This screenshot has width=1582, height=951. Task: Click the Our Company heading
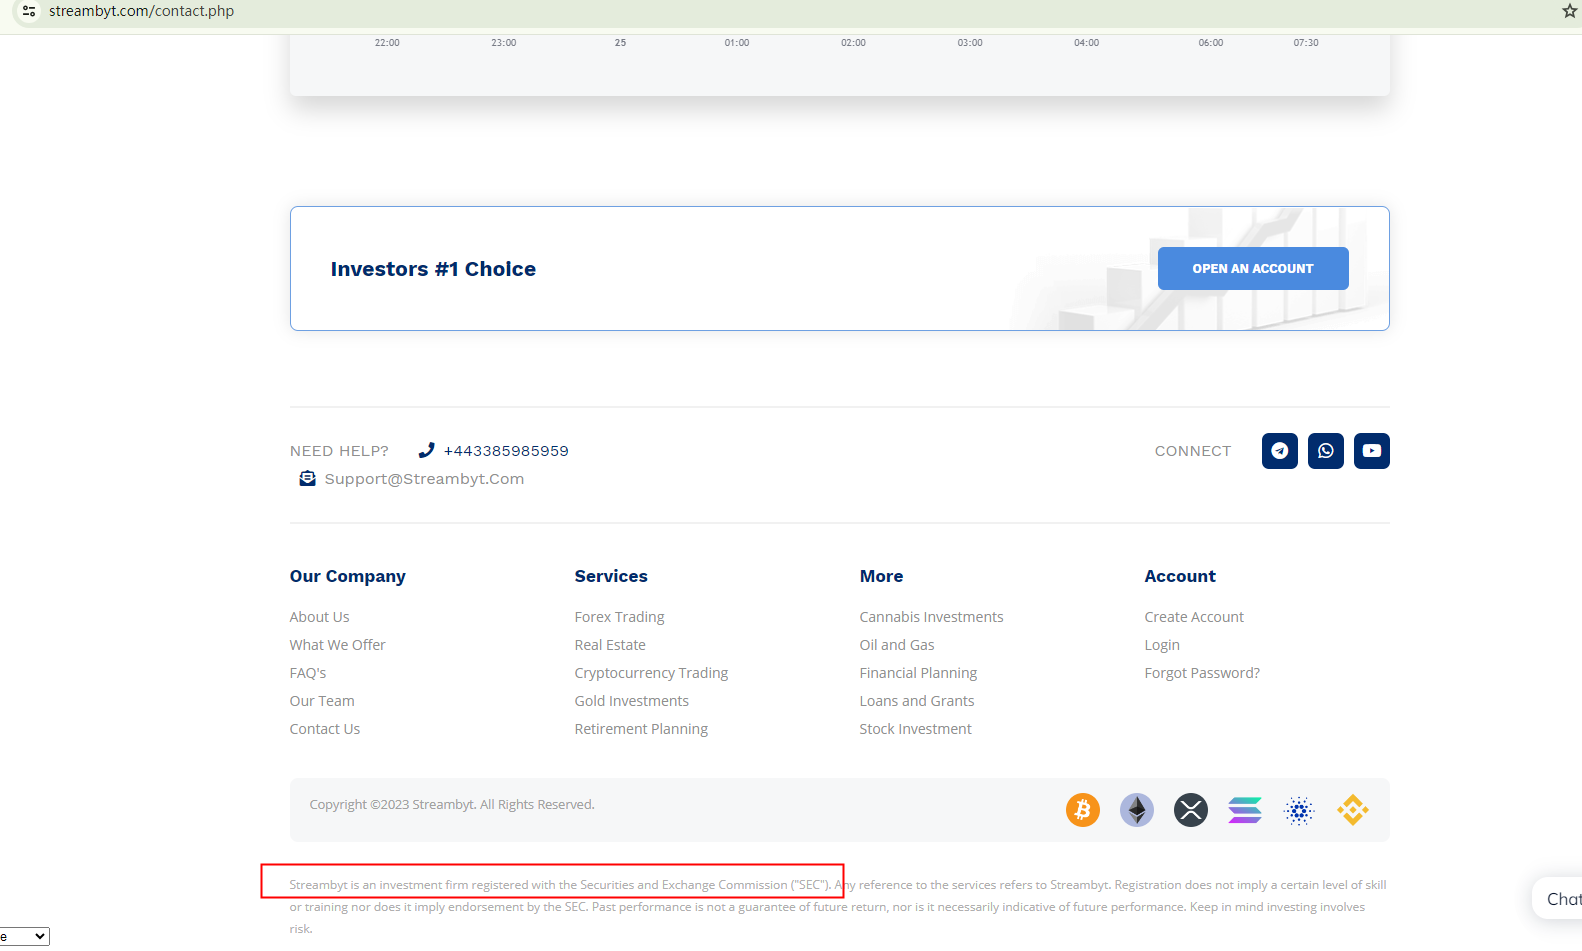click(x=348, y=576)
